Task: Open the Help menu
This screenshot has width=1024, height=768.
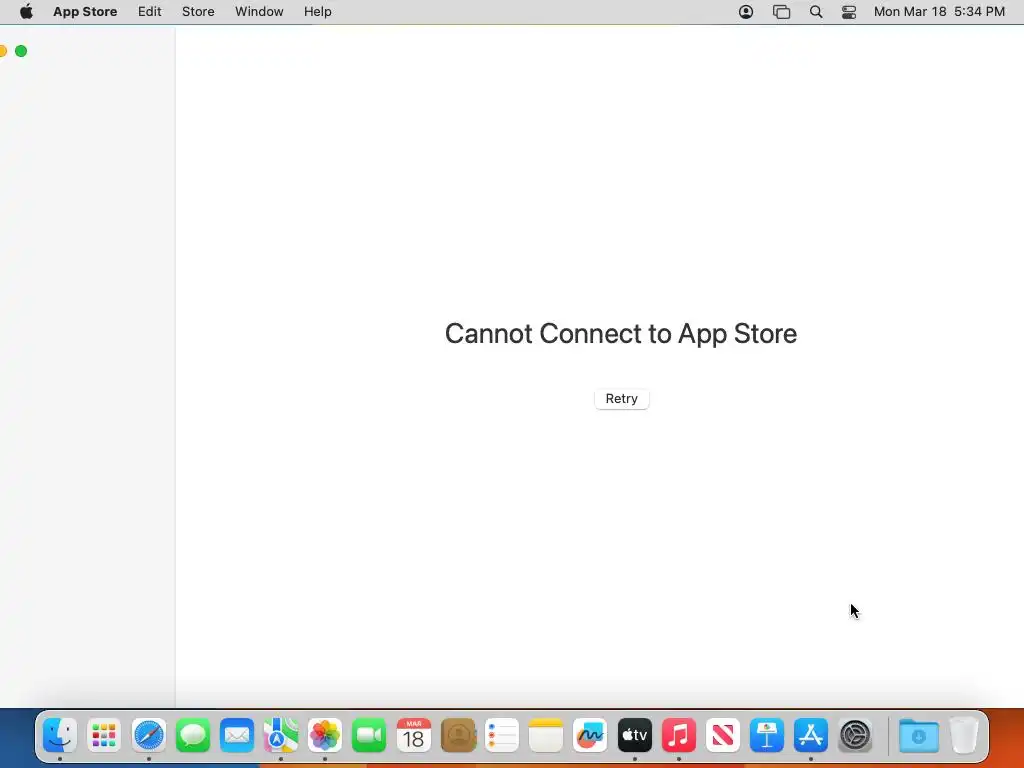Action: [x=317, y=12]
